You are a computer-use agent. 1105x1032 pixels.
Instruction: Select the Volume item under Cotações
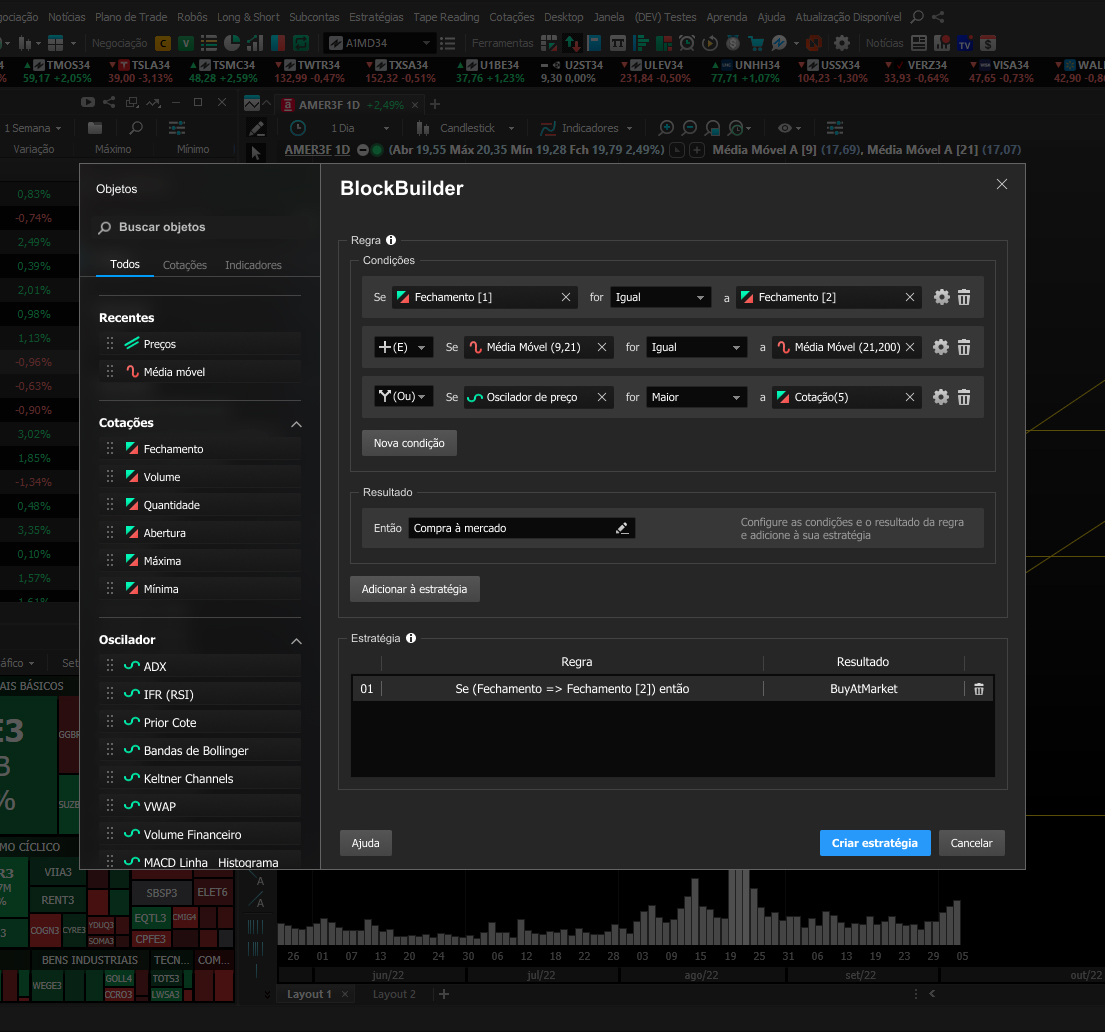pos(200,477)
